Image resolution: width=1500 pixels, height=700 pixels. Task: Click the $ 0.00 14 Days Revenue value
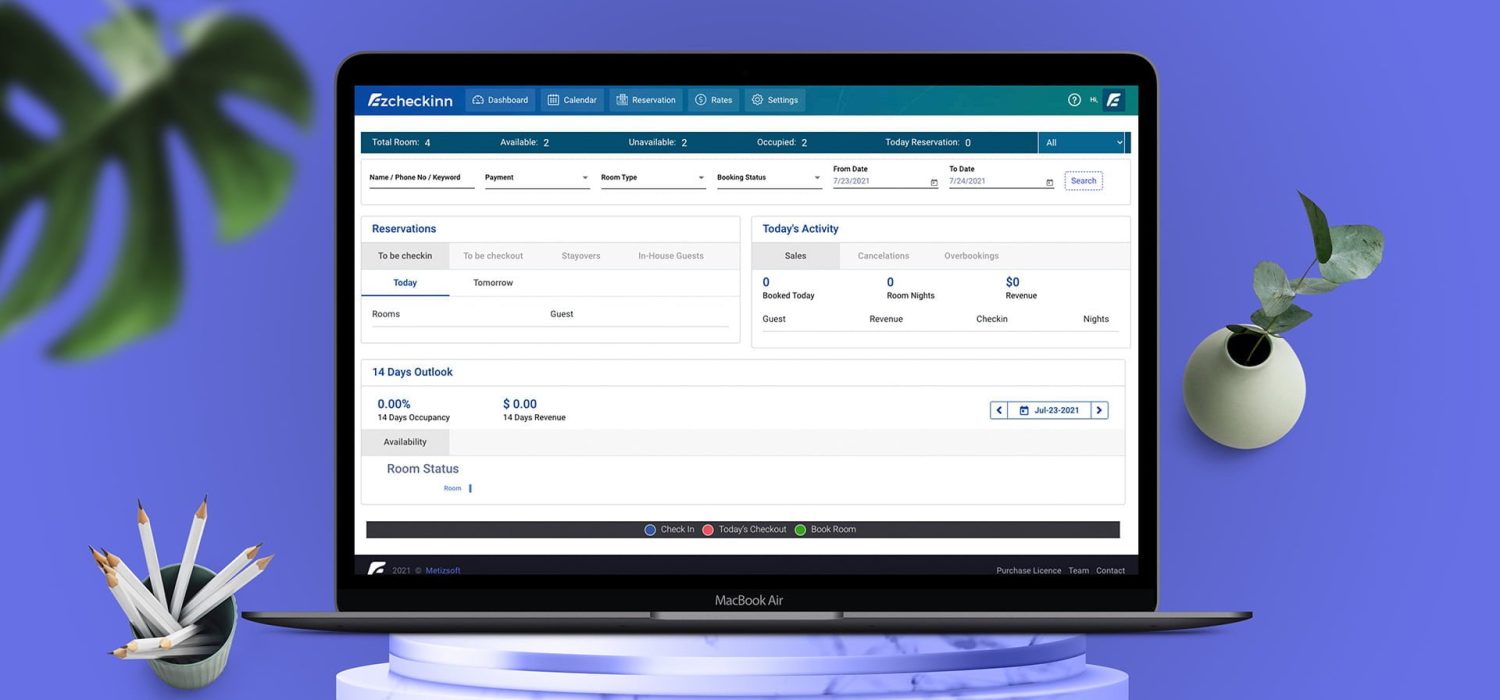520,404
